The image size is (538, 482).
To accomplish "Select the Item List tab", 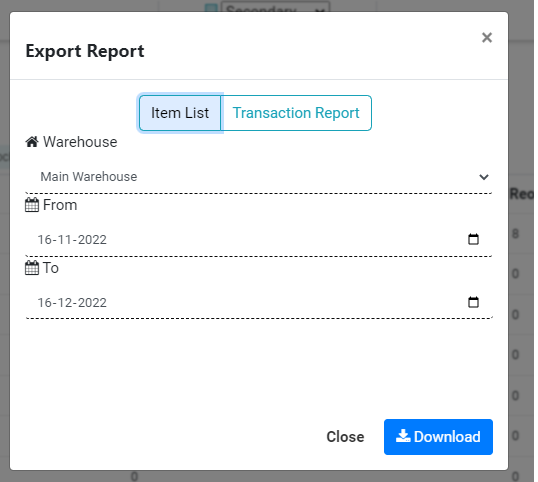I will pos(180,113).
